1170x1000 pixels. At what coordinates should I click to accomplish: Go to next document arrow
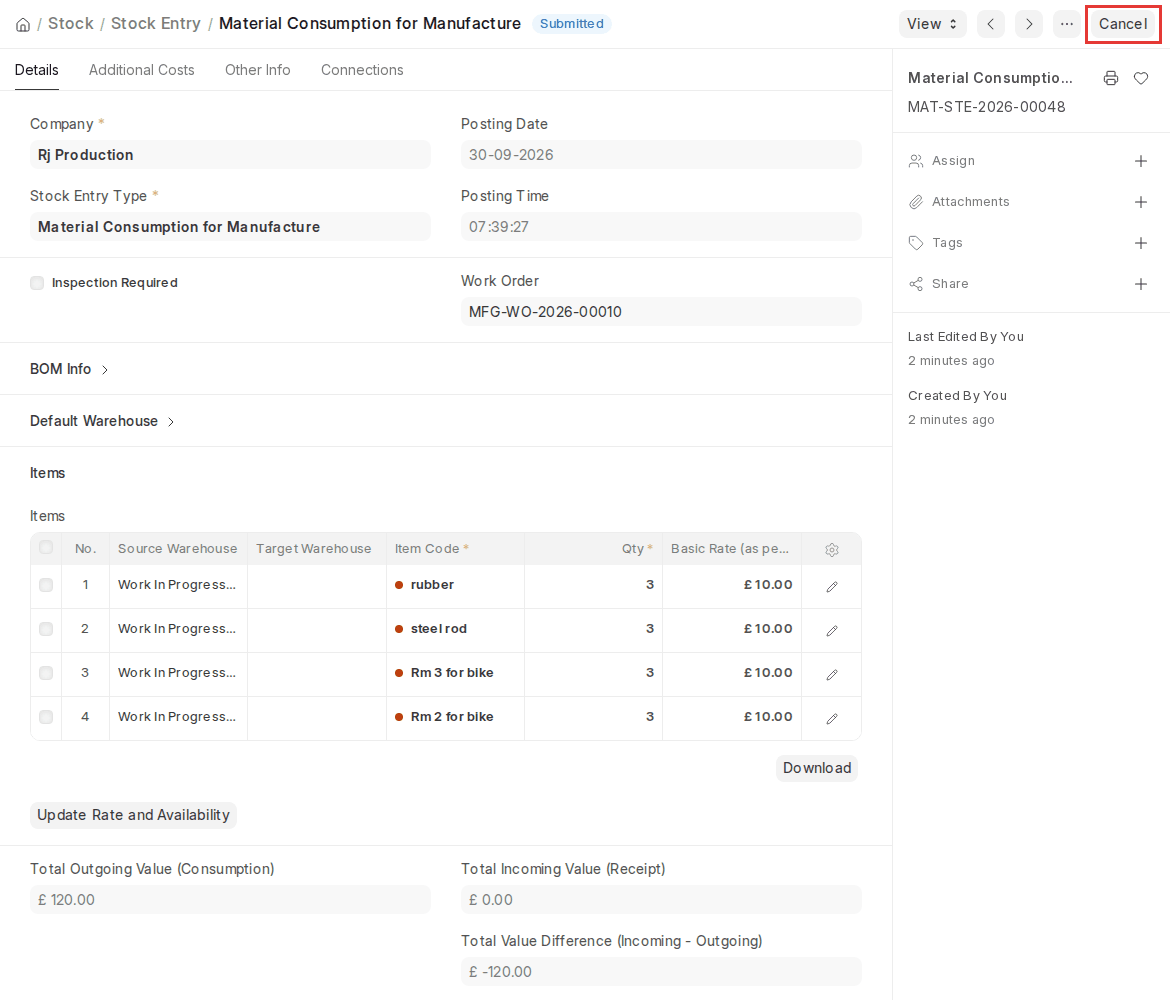point(1029,24)
